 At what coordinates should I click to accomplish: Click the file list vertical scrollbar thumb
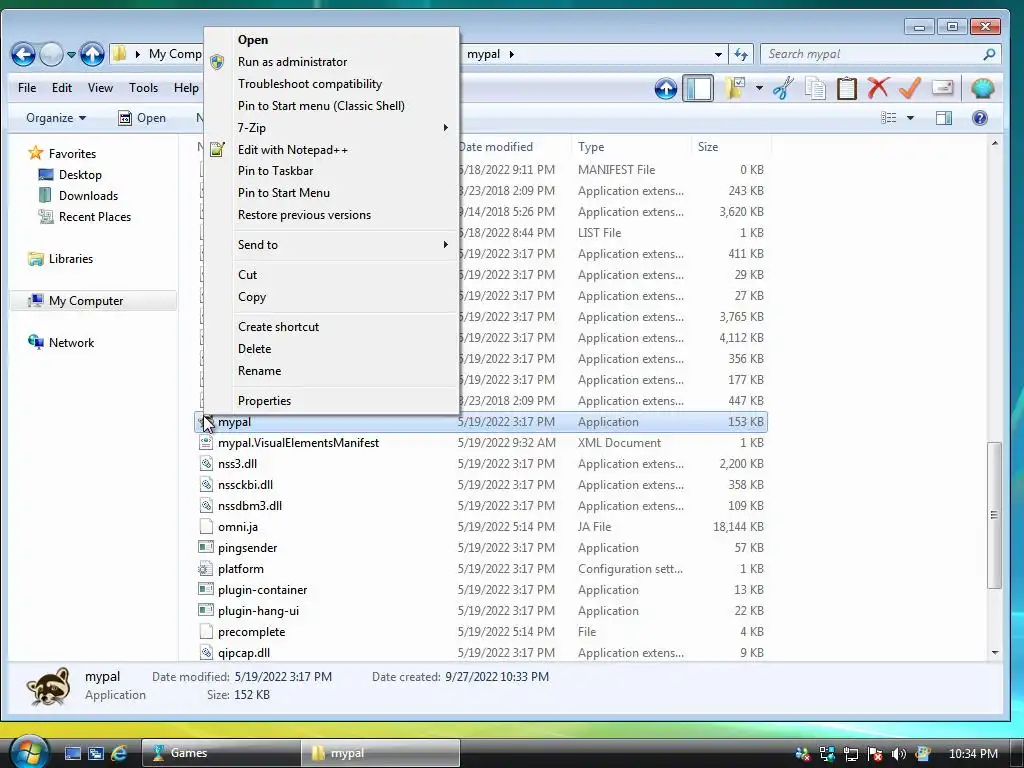[x=994, y=515]
